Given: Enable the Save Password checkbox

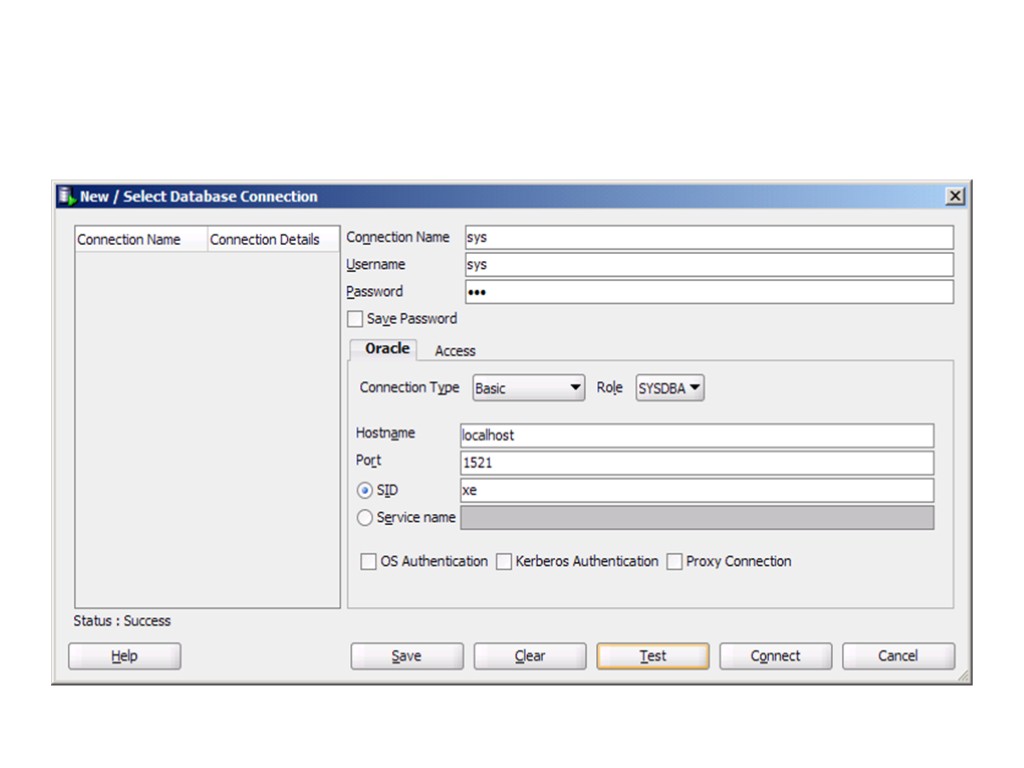Looking at the screenshot, I should 355,319.
